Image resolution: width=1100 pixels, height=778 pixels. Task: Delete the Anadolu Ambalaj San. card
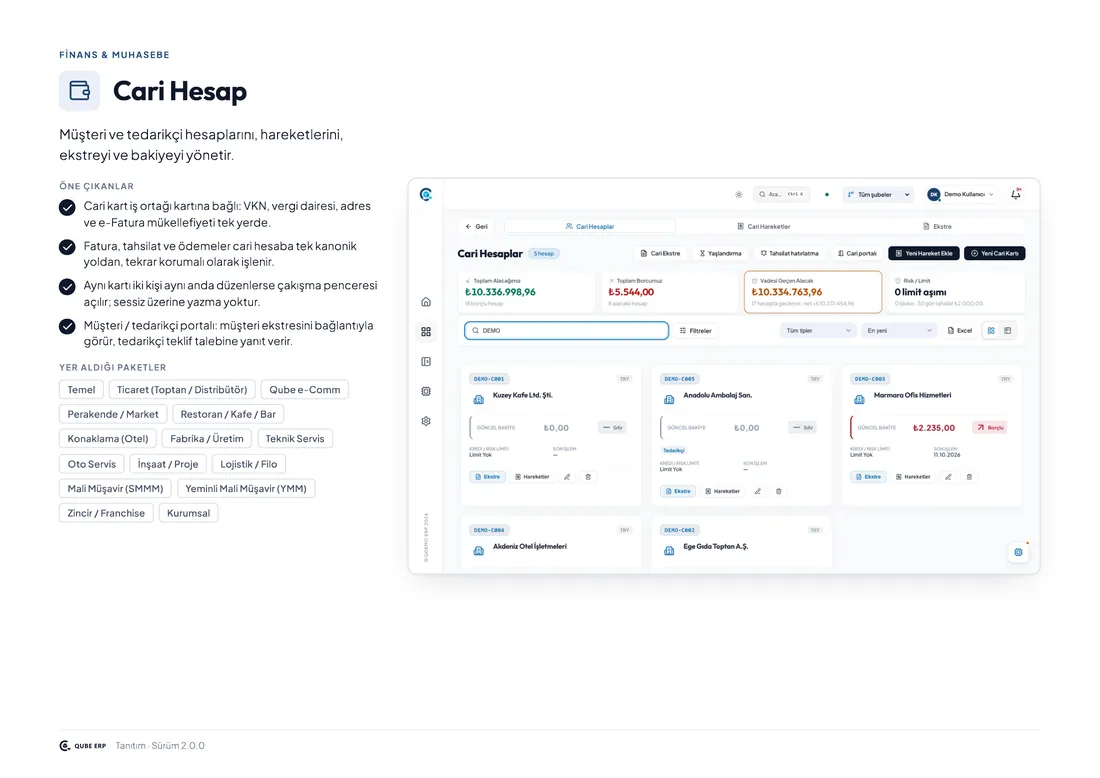779,491
